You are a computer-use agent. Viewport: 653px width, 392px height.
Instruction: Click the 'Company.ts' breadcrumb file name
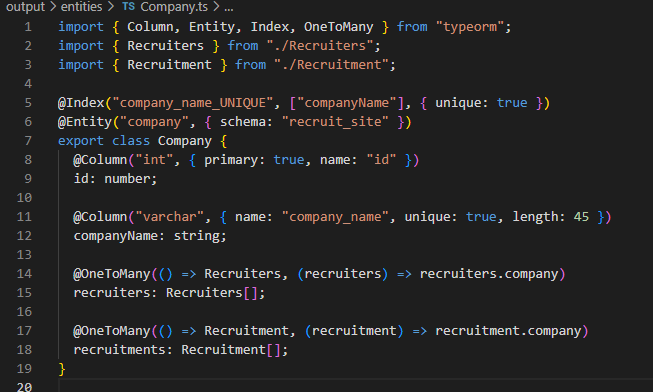point(174,7)
